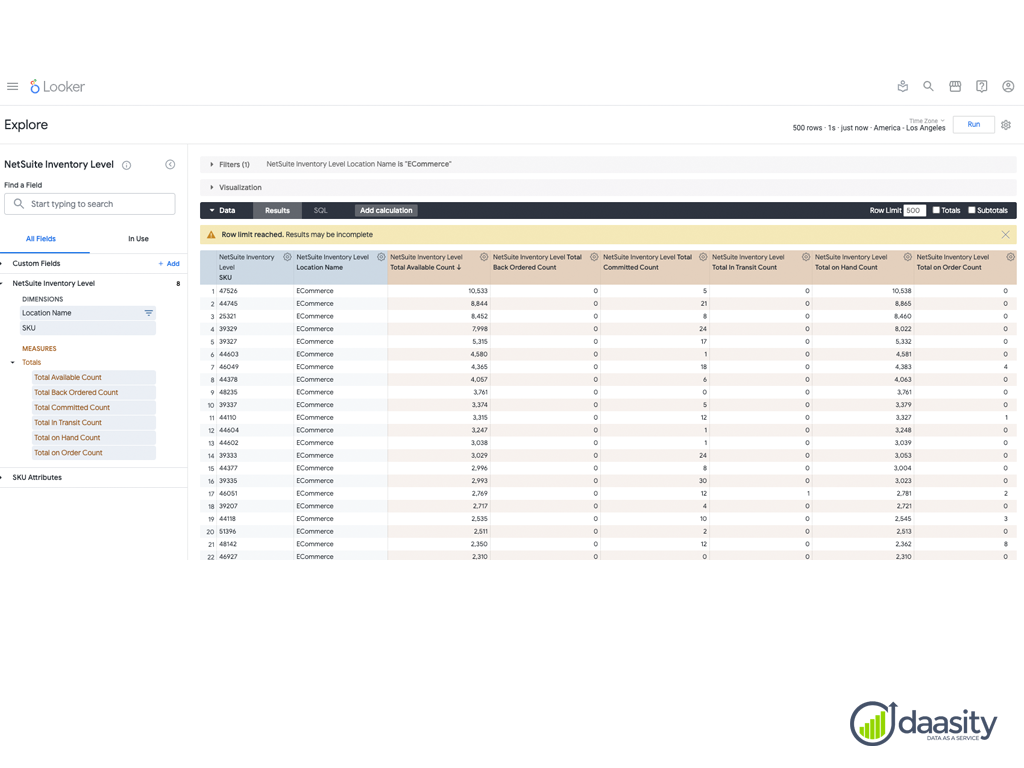Click on hand count value 2,781
Image resolution: width=1024 pixels, height=768 pixels.
point(904,494)
